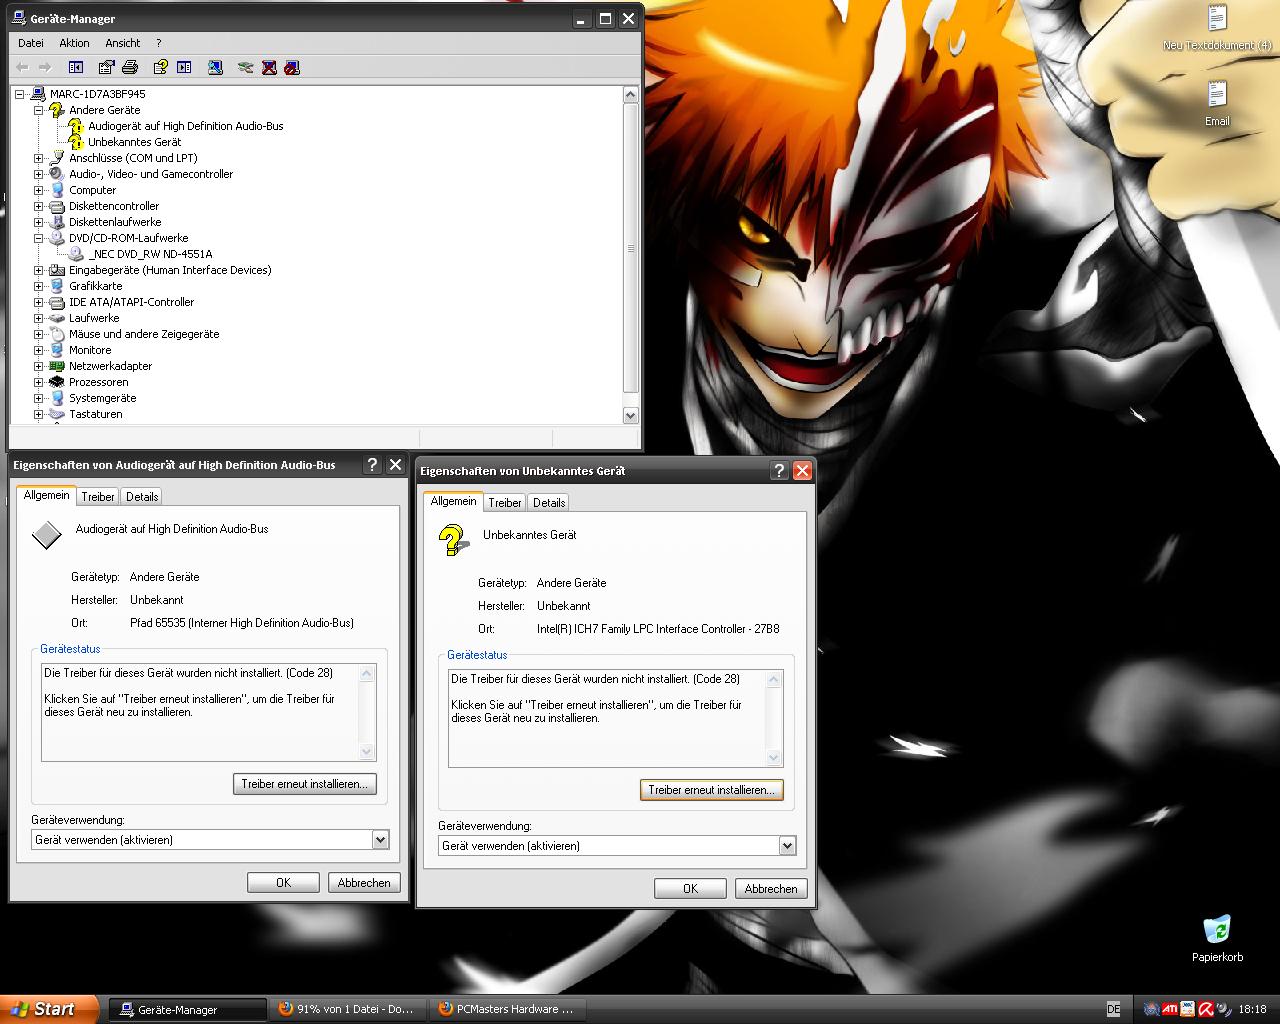This screenshot has width=1280, height=1024.
Task: Open the Email desktop icon
Action: [x=1217, y=103]
